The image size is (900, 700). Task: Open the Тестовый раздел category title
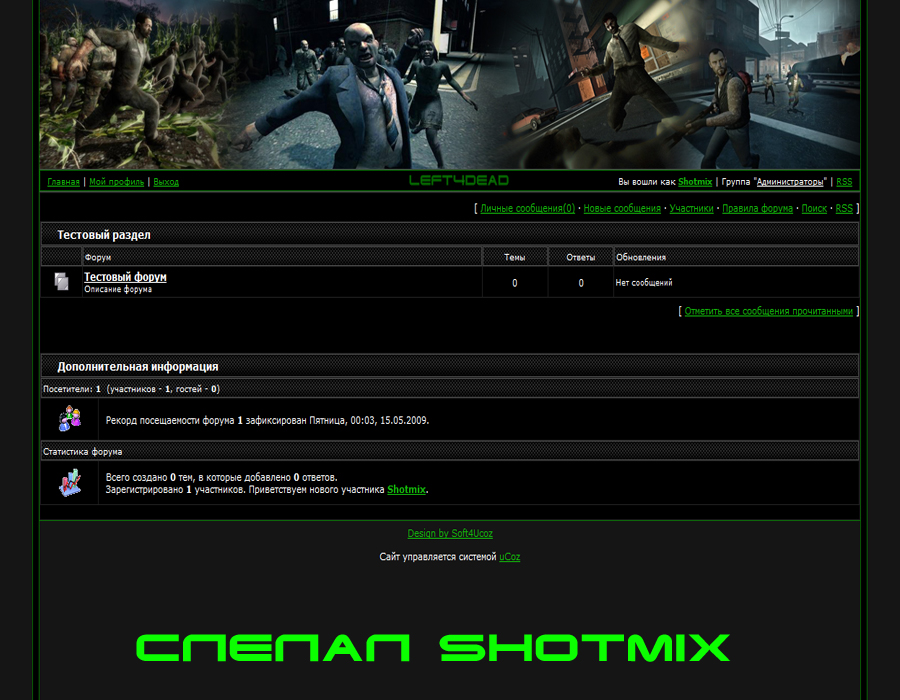pos(104,235)
